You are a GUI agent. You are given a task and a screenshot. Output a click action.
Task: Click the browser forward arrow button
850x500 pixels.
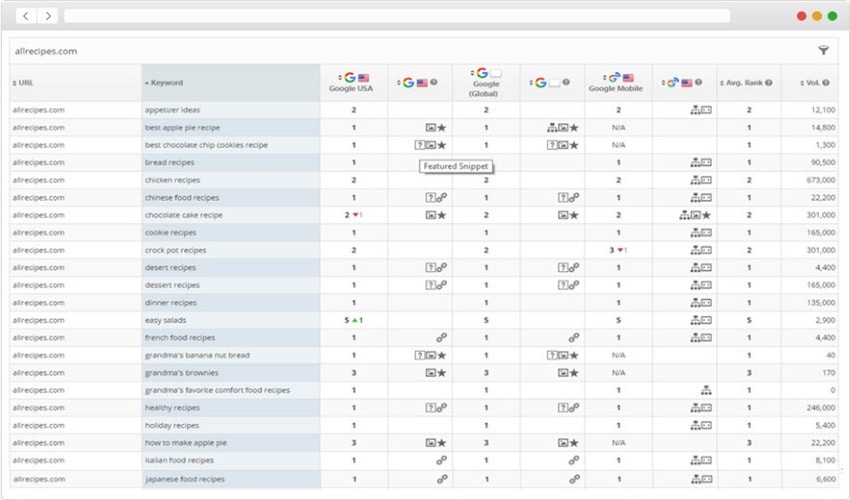tap(47, 16)
